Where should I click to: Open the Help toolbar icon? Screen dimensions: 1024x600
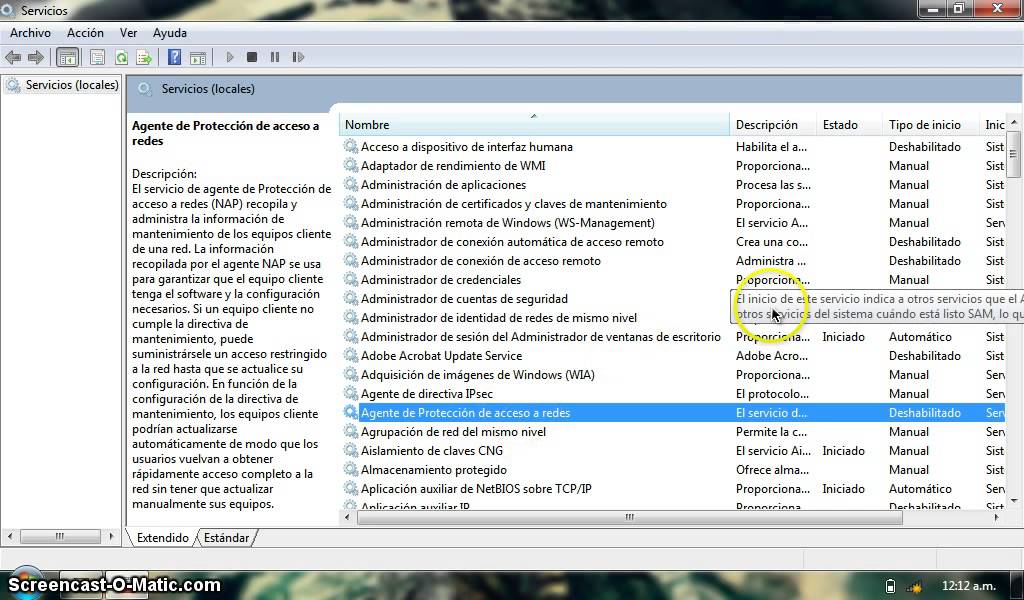tap(174, 57)
